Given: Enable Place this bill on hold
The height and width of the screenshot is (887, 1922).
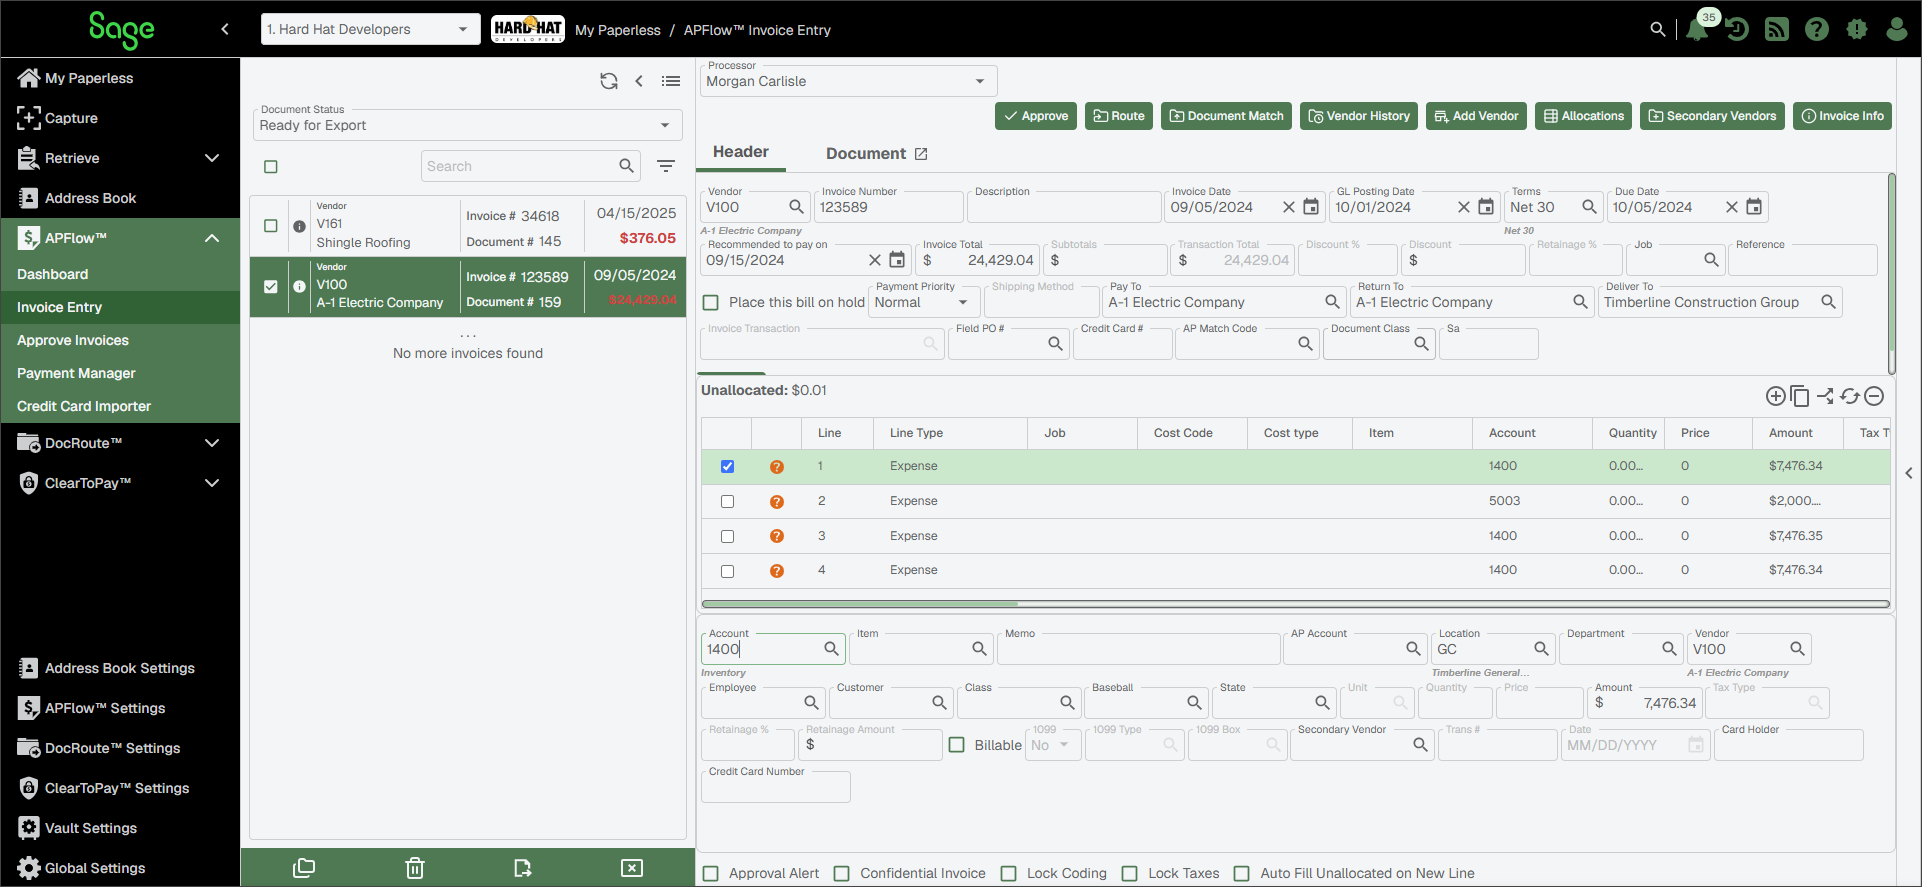Looking at the screenshot, I should [711, 302].
